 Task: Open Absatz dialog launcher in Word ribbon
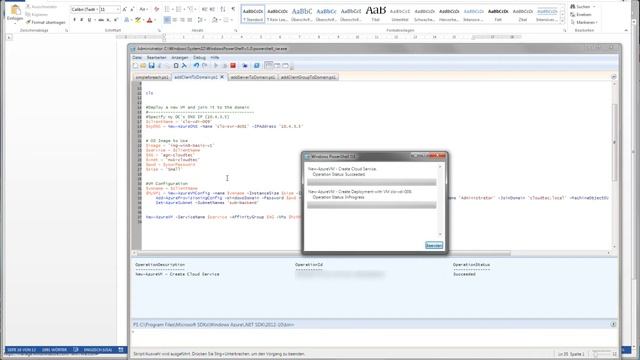coord(236,31)
